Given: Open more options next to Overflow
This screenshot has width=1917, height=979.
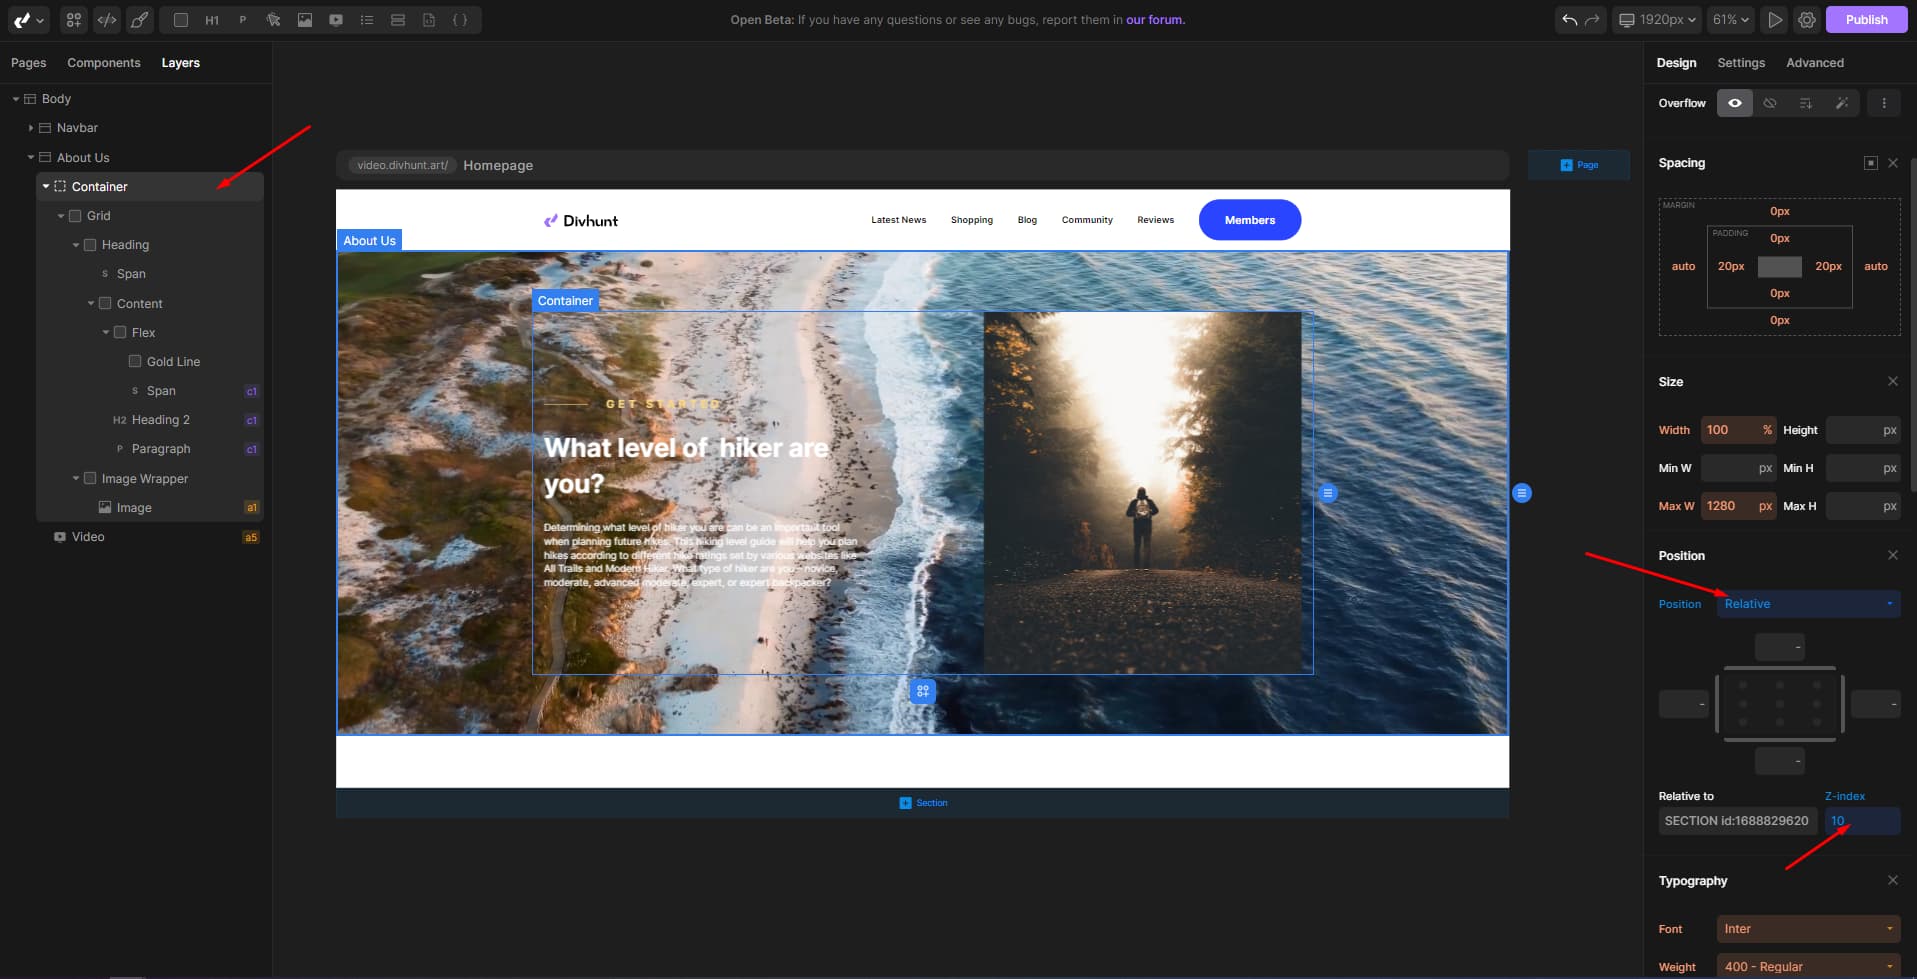Looking at the screenshot, I should [1884, 103].
